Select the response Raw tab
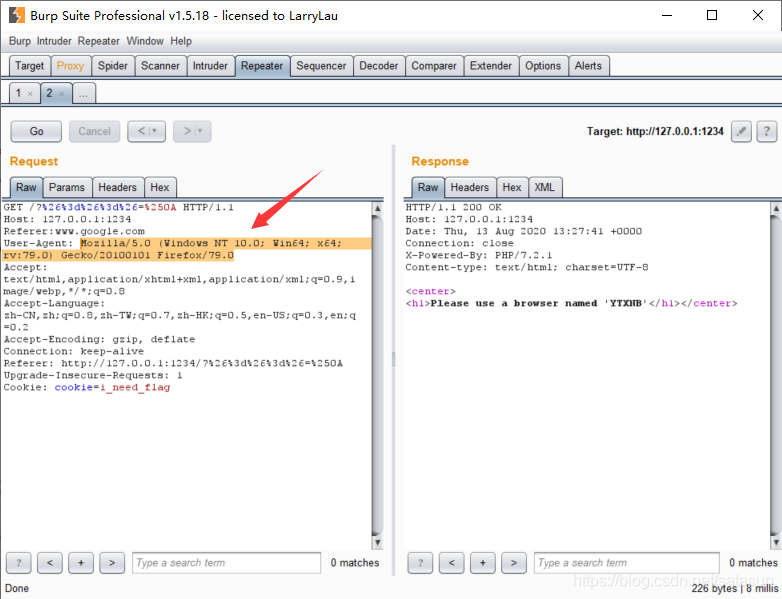 pyautogui.click(x=428, y=188)
